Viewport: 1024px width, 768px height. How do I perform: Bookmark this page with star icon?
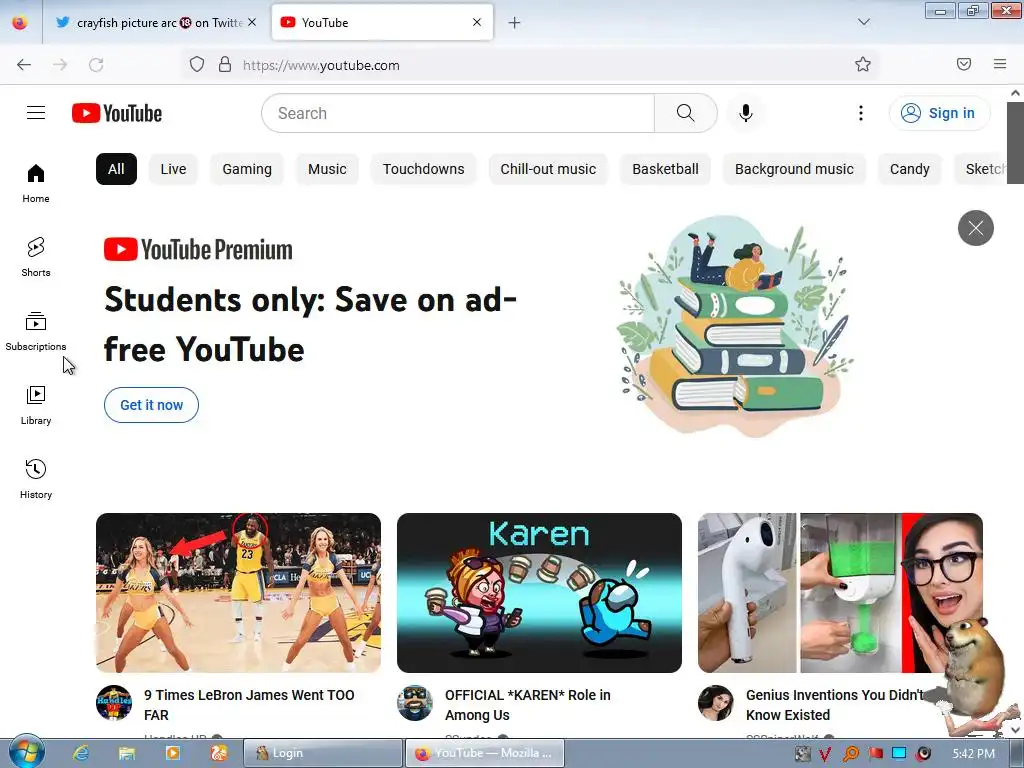863,65
